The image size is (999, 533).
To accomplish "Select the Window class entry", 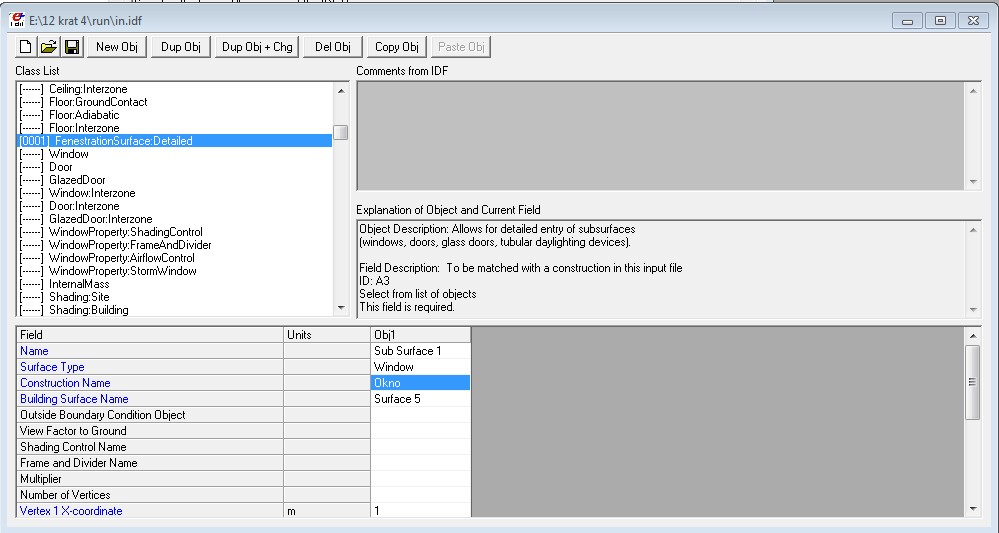I will [174, 154].
